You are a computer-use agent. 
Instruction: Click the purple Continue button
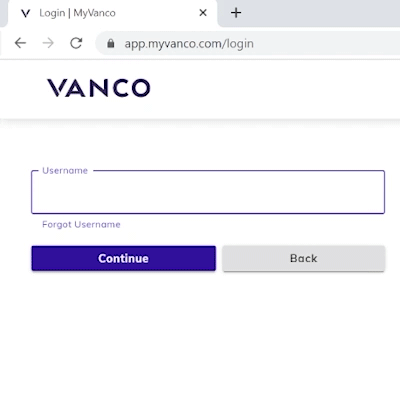pos(124,258)
